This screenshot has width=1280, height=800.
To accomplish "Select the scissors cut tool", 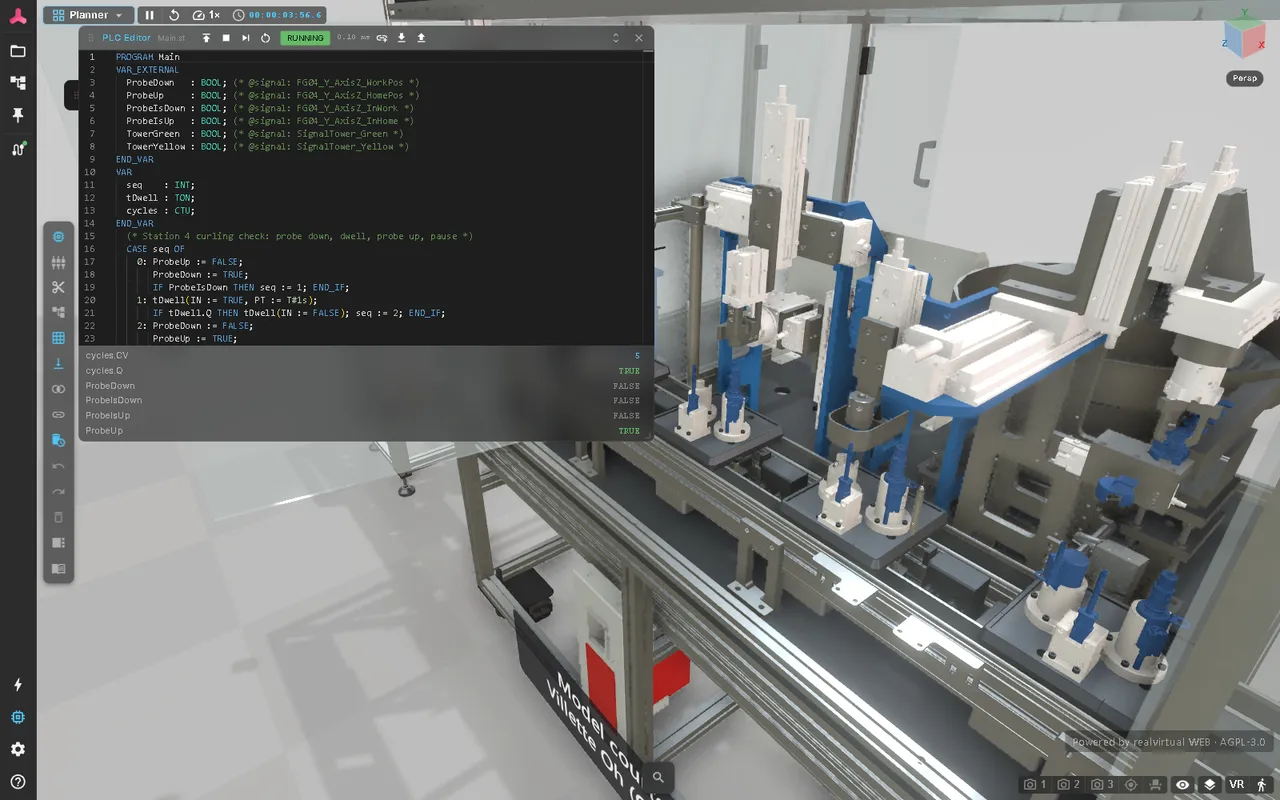I will tap(58, 288).
